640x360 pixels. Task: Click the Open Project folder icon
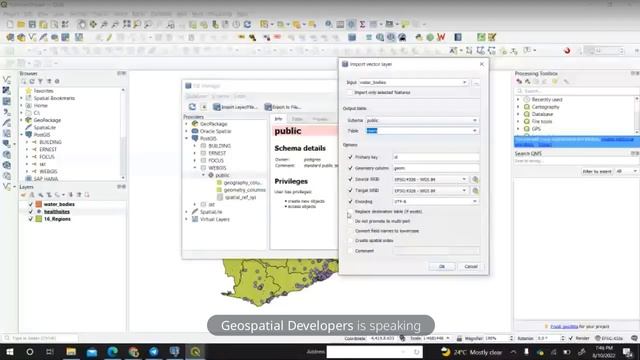pos(21,24)
